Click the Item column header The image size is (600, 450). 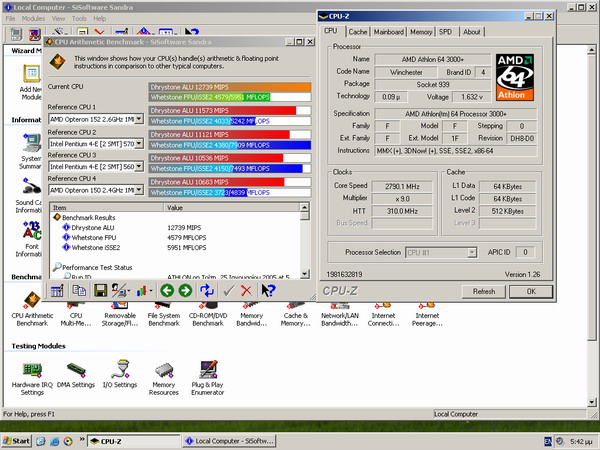click(x=107, y=208)
